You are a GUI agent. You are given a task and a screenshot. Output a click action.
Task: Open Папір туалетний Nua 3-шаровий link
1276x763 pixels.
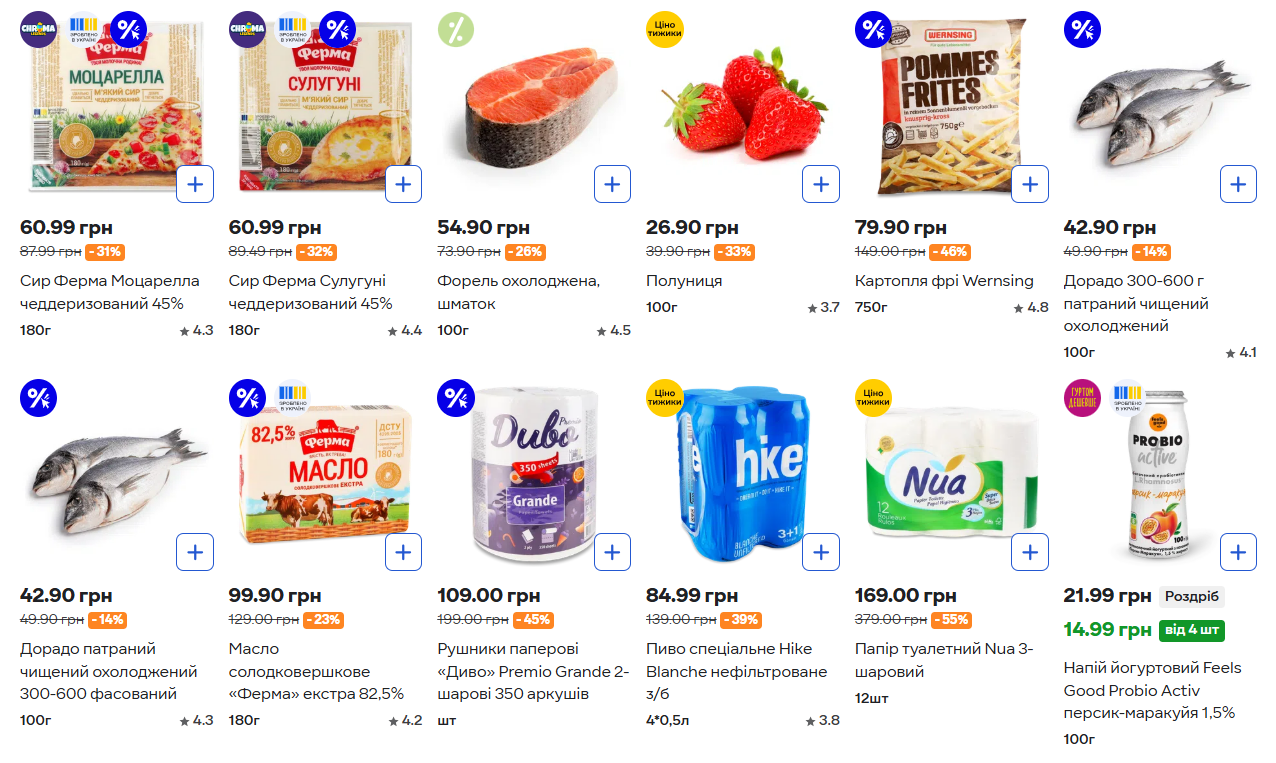pyautogui.click(x=944, y=660)
